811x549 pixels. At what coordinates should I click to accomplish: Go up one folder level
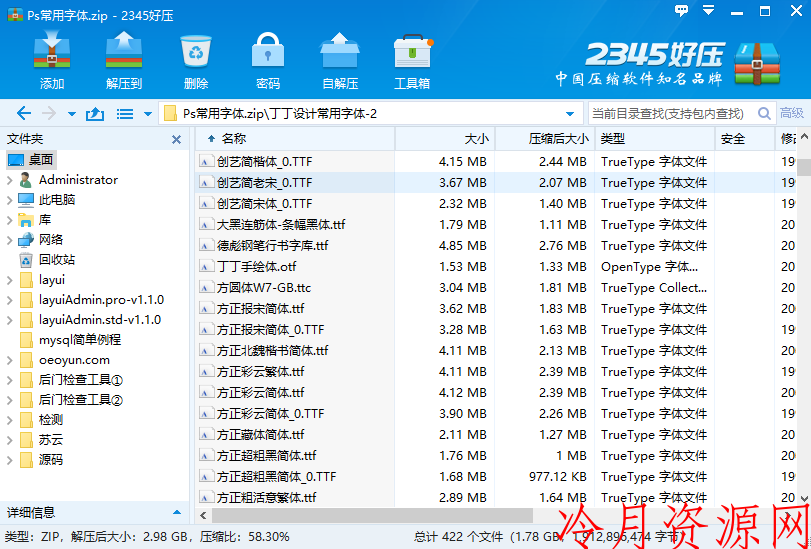tap(95, 113)
